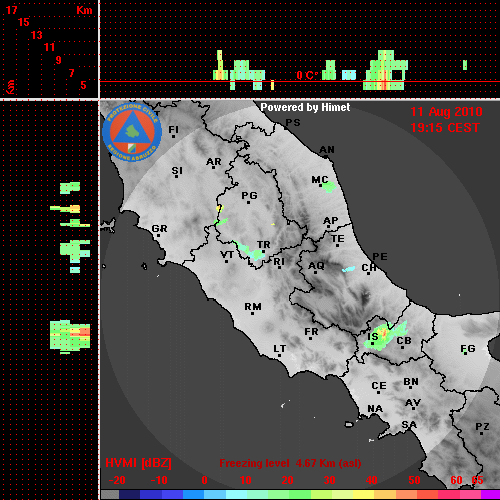Click the 'Freezing level 4.67 Km (asl)' text

click(290, 463)
